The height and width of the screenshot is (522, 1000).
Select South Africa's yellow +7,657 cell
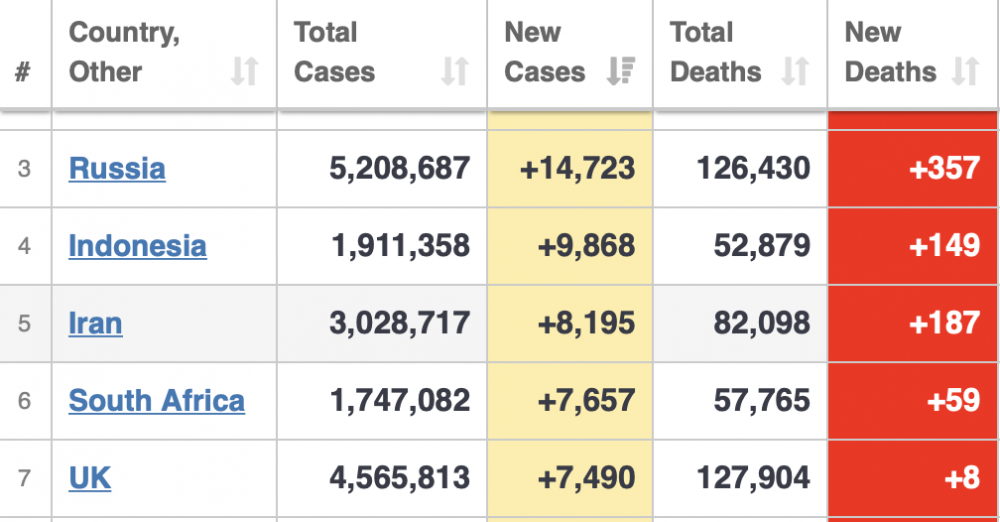coord(570,401)
